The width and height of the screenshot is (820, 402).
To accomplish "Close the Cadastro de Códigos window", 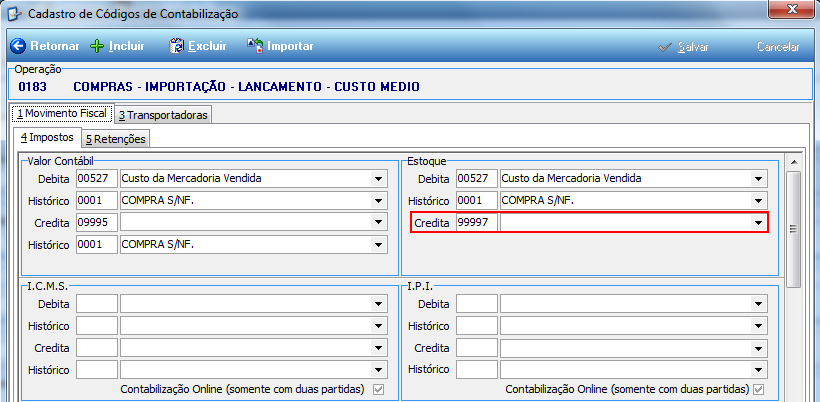I will click(x=793, y=8).
